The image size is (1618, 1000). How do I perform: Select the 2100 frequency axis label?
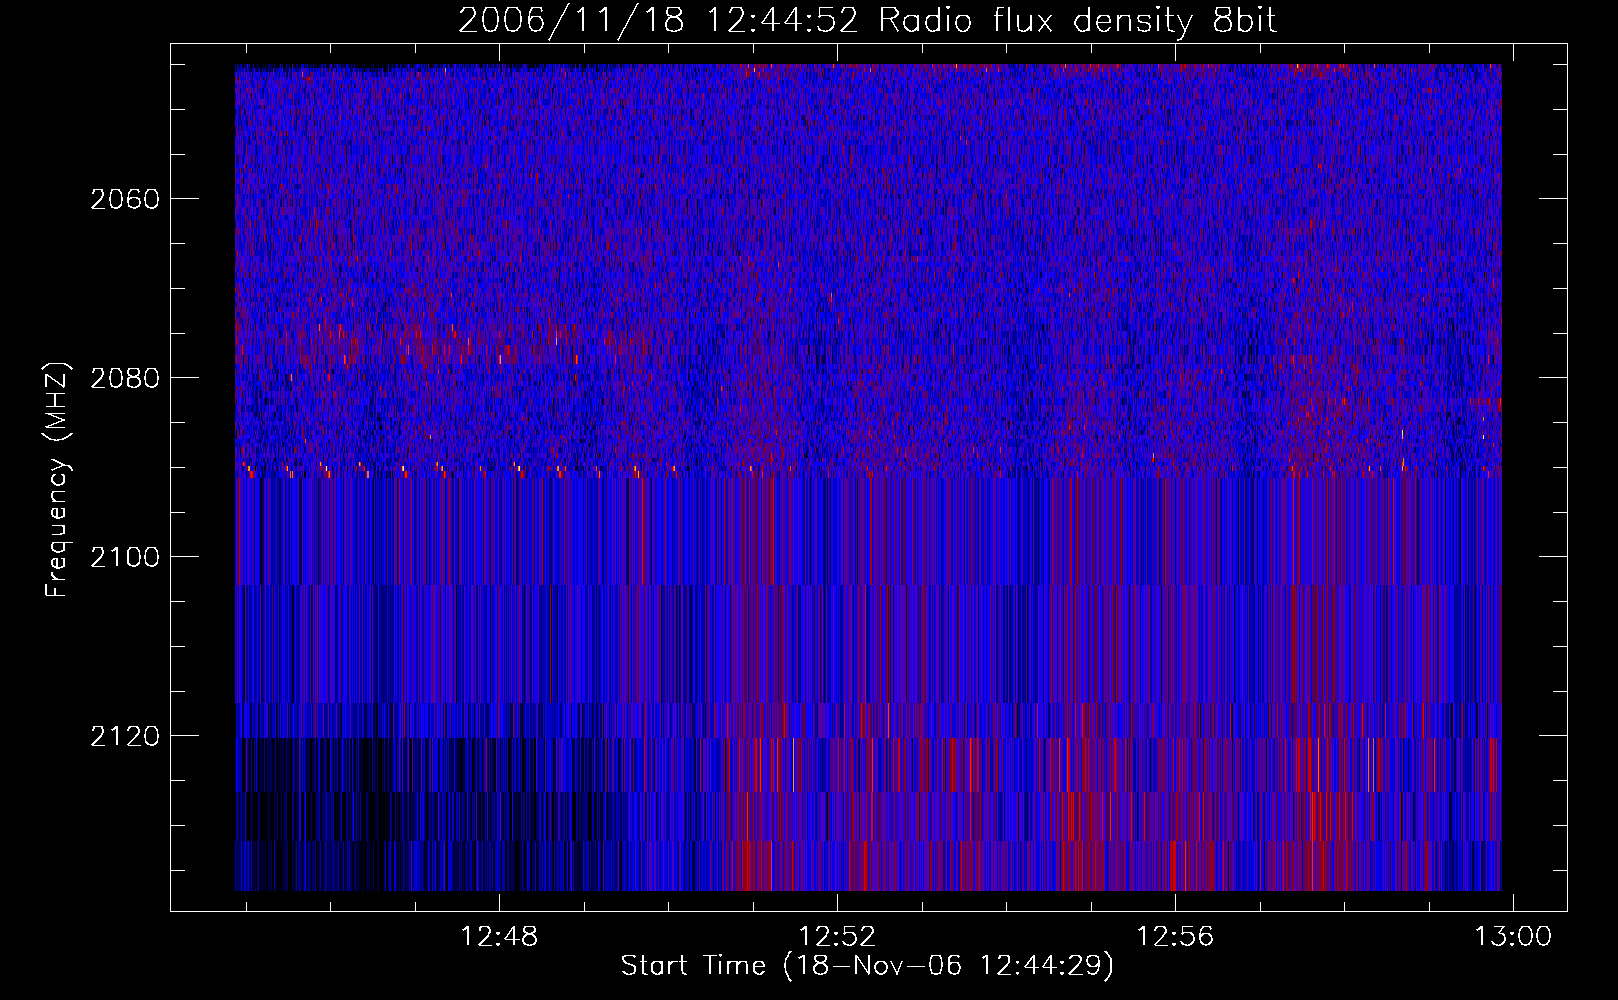tap(124, 557)
